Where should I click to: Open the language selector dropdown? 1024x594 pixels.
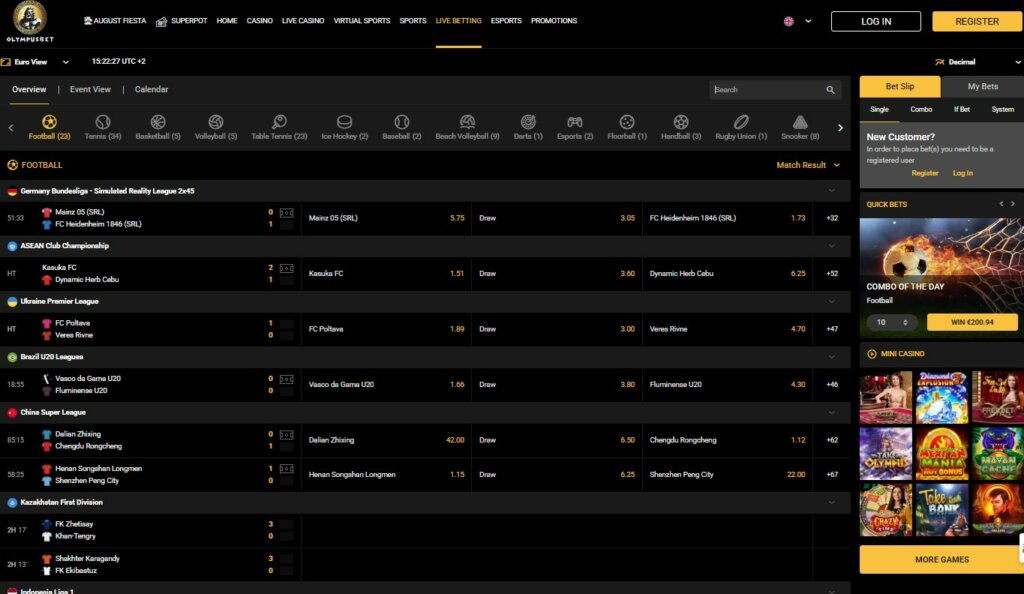pyautogui.click(x=797, y=21)
